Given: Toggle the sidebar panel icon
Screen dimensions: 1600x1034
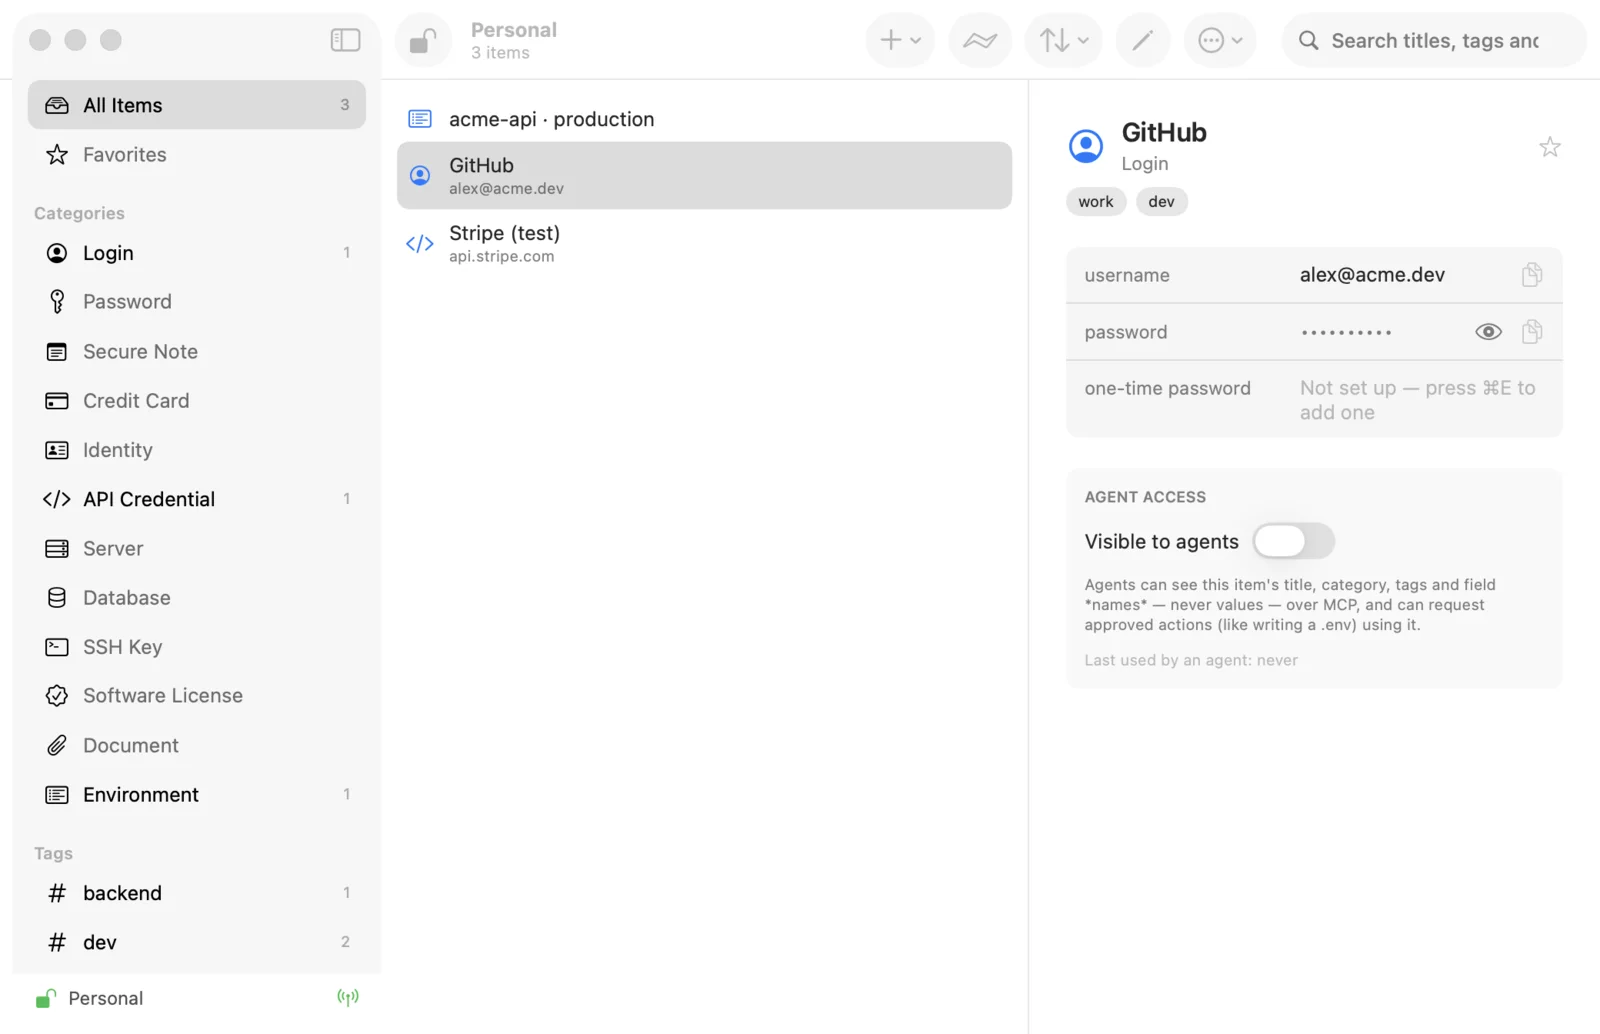Looking at the screenshot, I should pos(345,40).
